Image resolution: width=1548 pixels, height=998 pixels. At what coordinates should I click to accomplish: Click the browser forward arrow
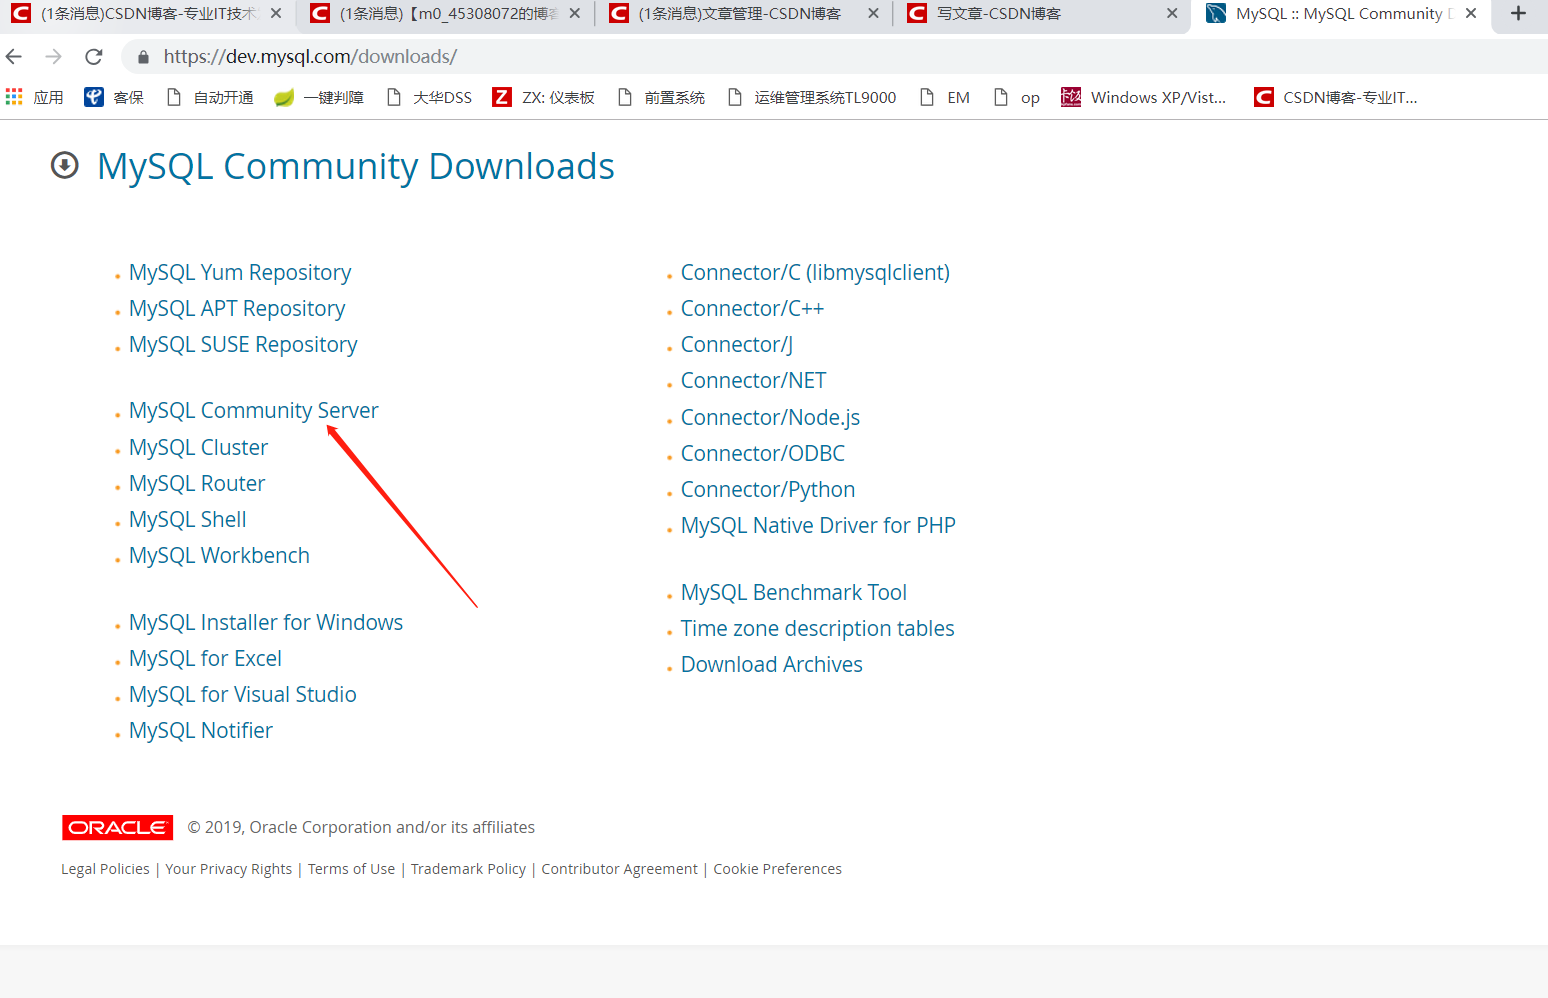(54, 57)
